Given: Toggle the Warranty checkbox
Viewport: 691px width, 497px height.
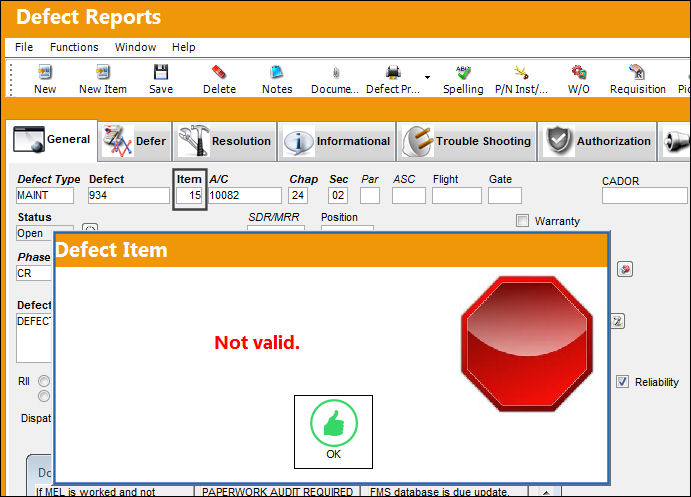Looking at the screenshot, I should point(522,221).
